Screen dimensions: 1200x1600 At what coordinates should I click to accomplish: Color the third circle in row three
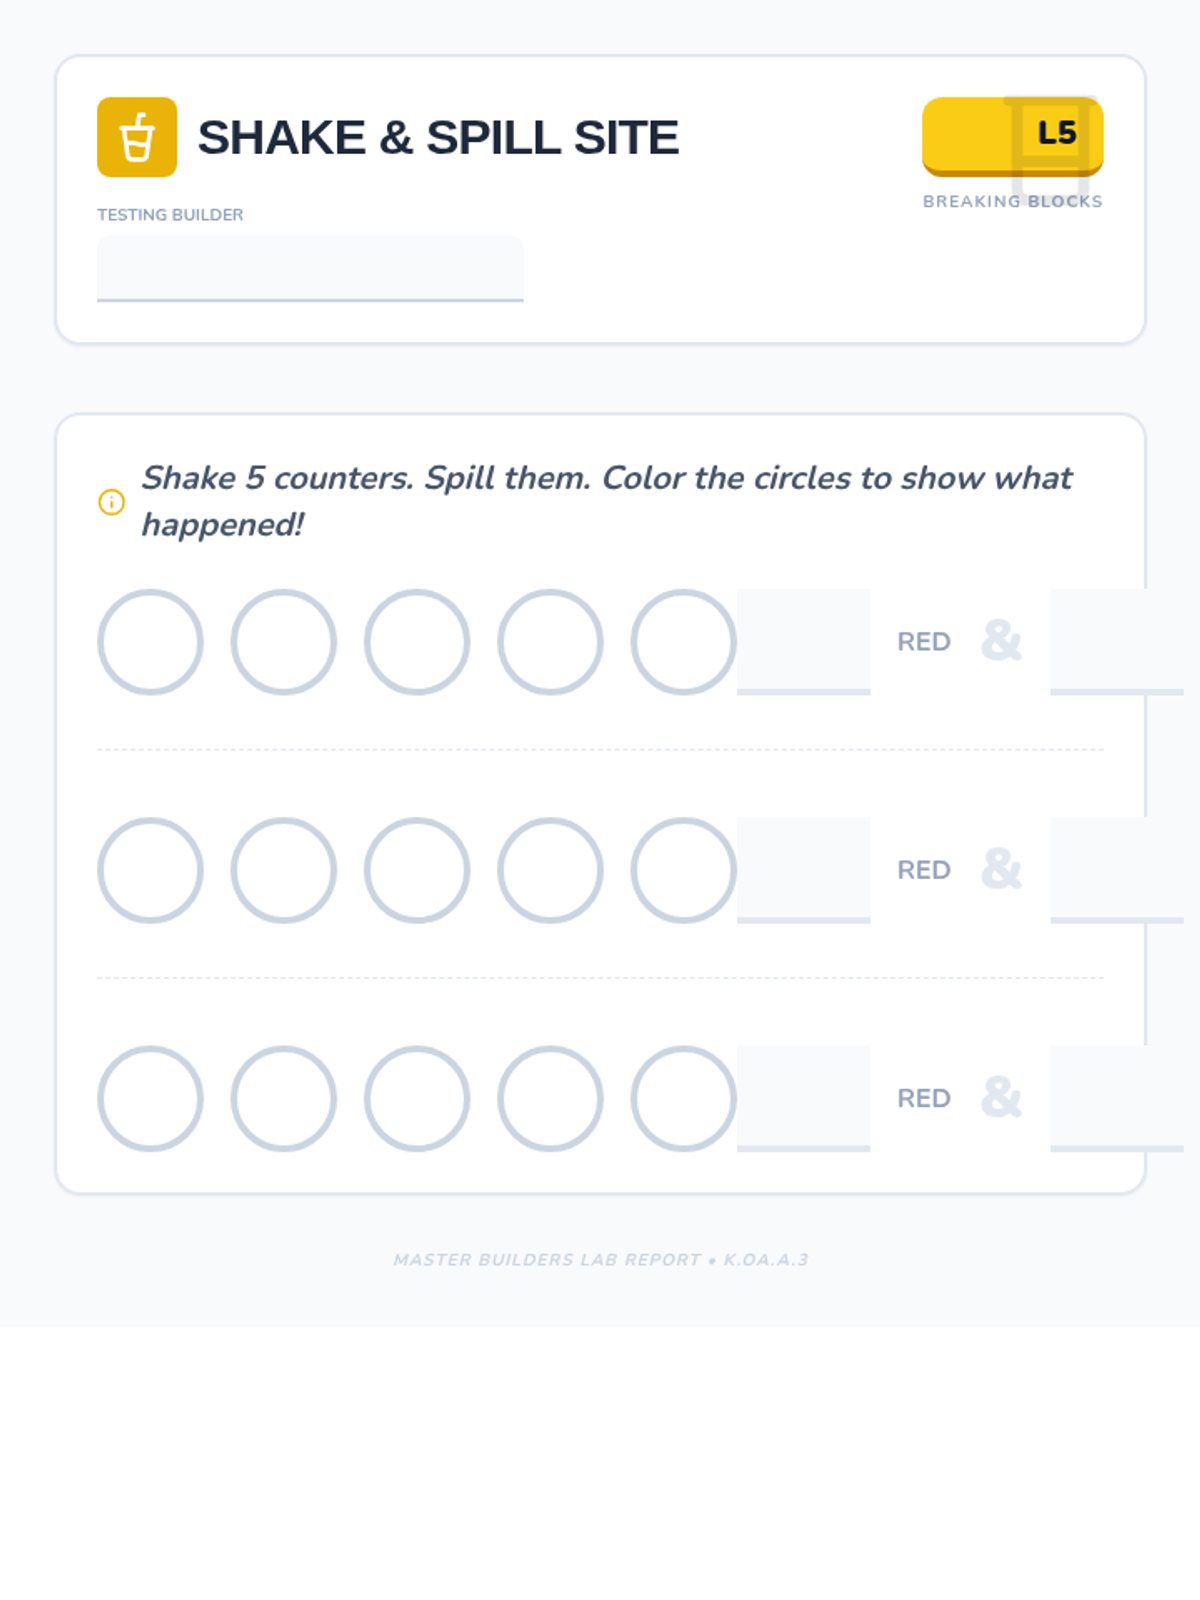417,1099
